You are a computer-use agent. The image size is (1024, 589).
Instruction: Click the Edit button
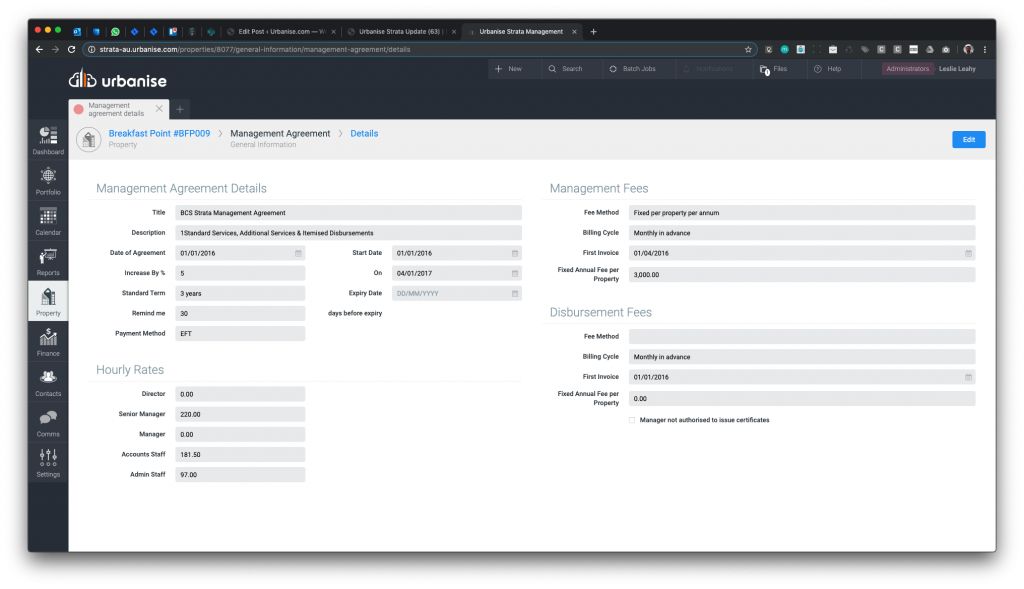[x=968, y=140]
